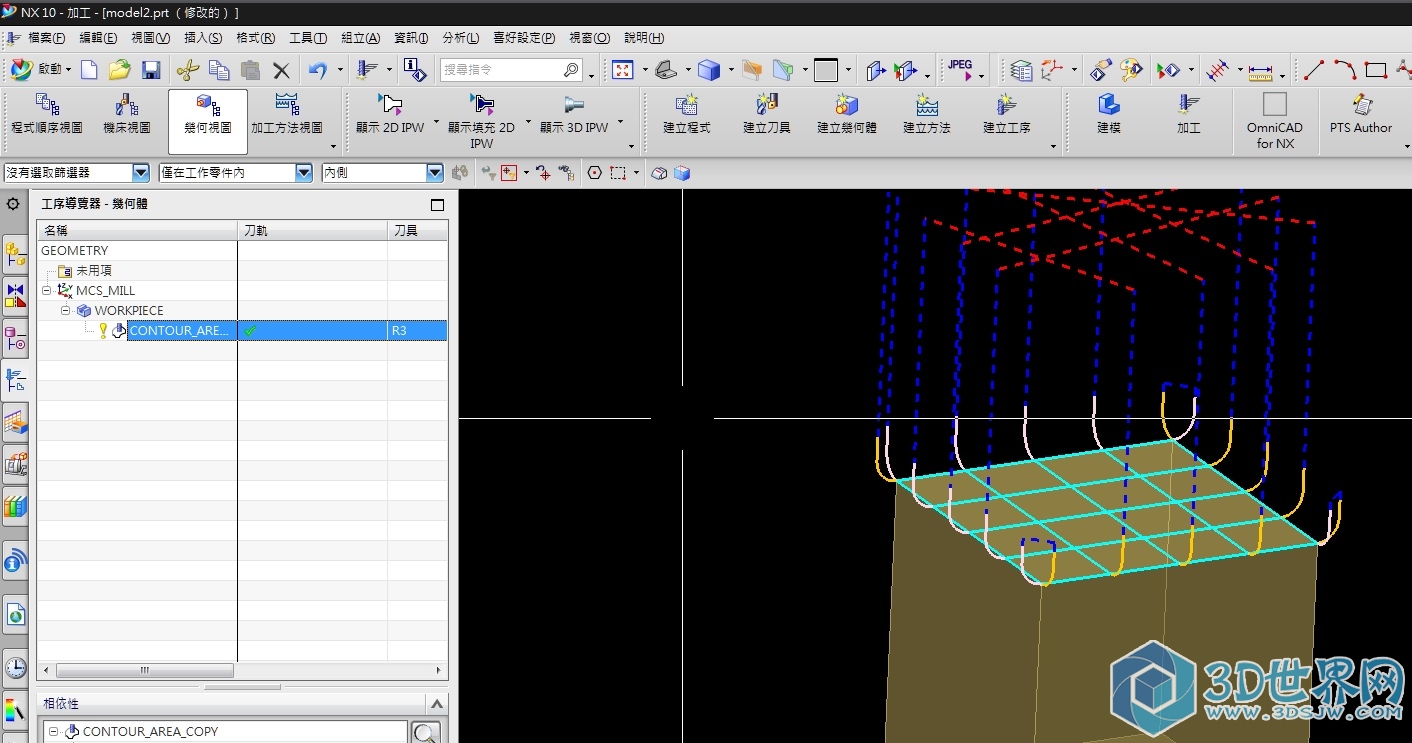Switch to 機床視圖 (Machine Tool View)
Viewport: 1412px width, 743px height.
click(127, 114)
